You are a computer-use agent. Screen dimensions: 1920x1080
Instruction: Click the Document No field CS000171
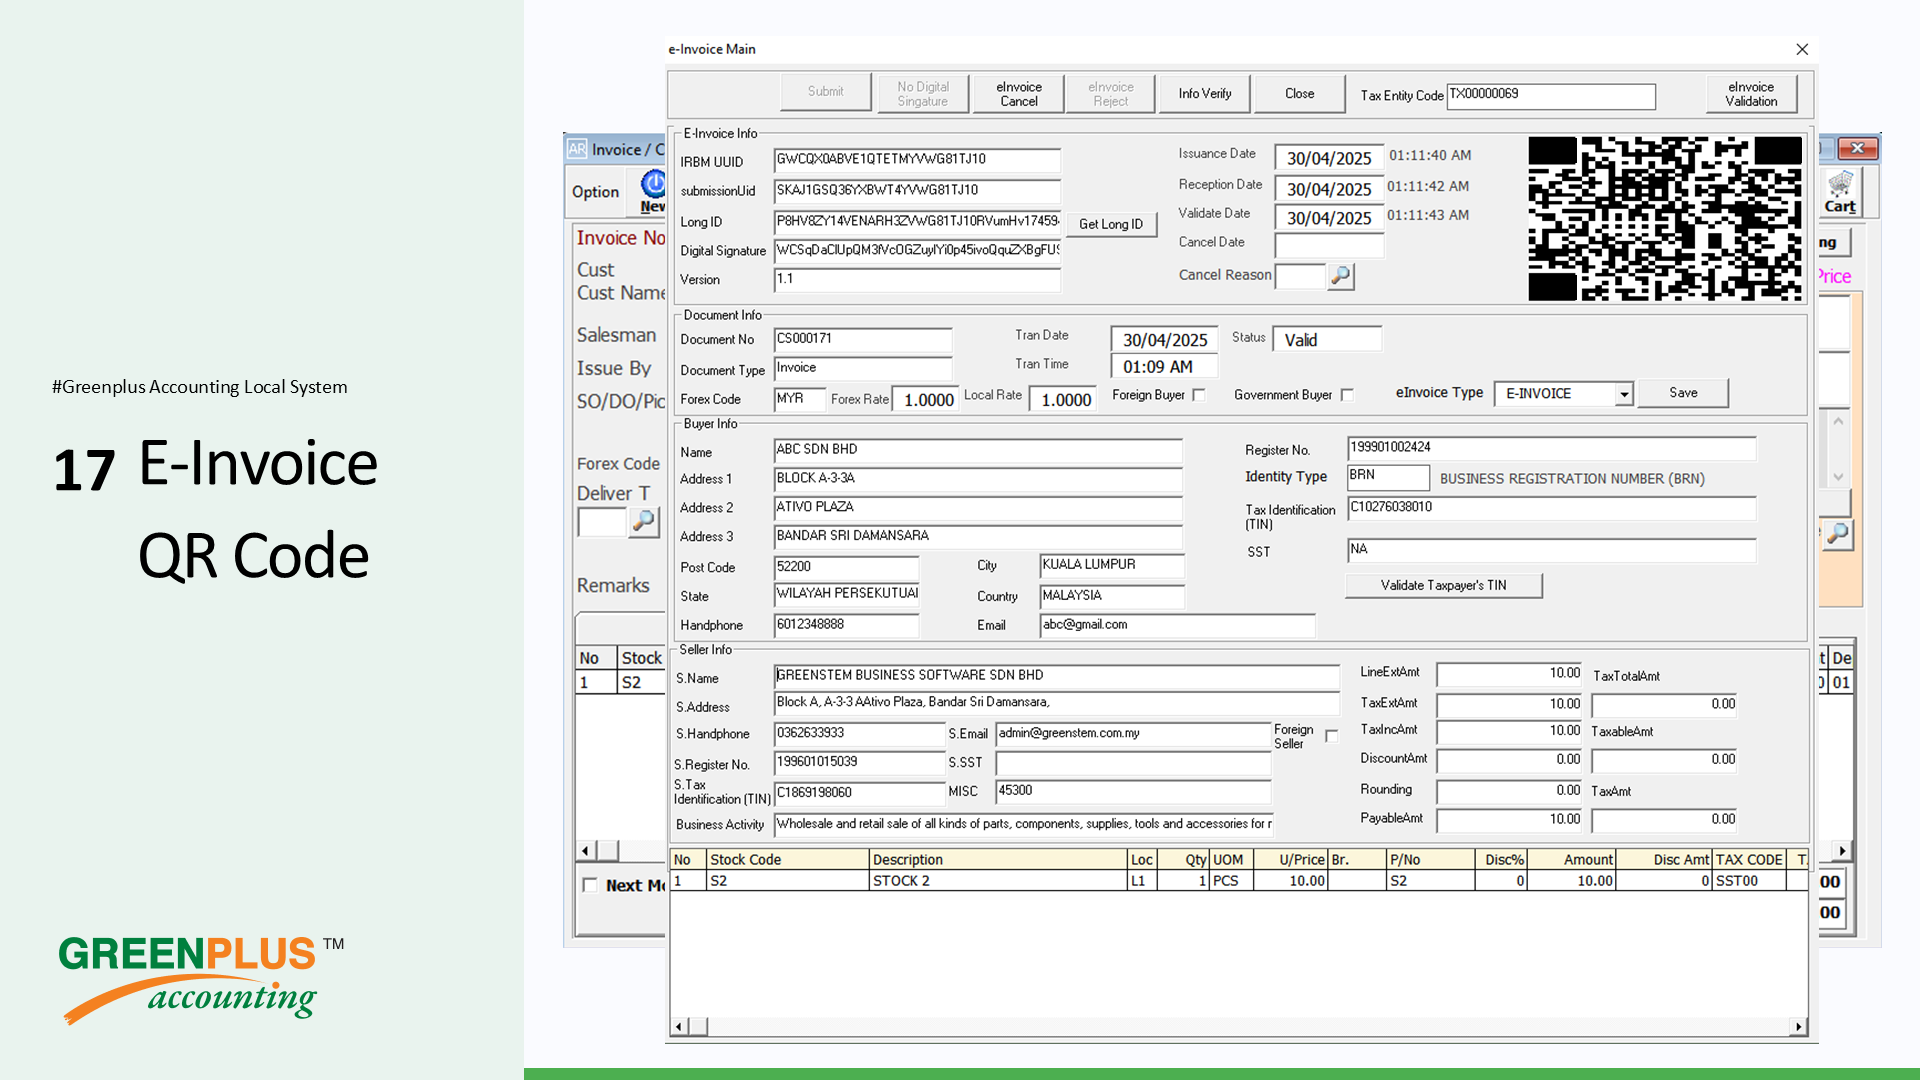tap(862, 340)
